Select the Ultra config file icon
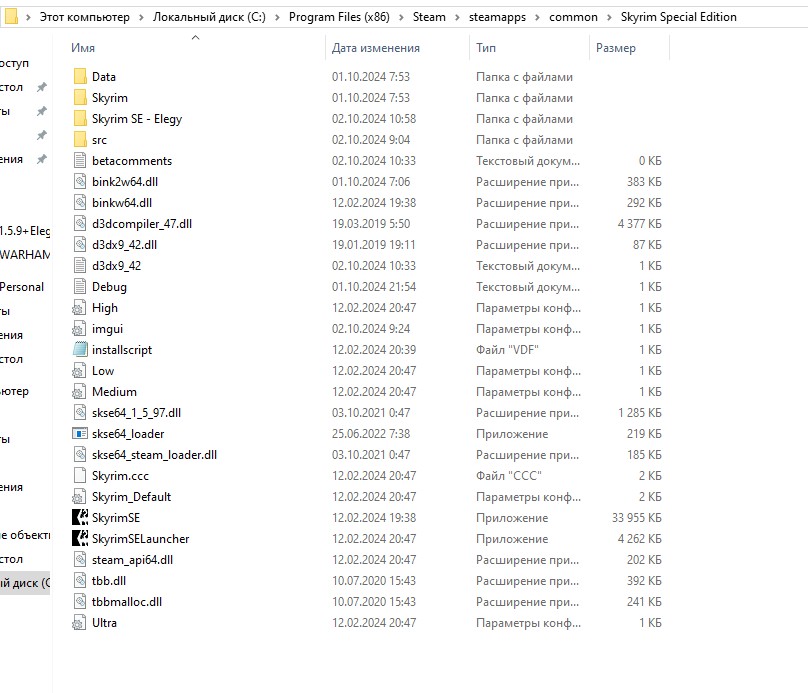808x693 pixels. click(x=79, y=623)
